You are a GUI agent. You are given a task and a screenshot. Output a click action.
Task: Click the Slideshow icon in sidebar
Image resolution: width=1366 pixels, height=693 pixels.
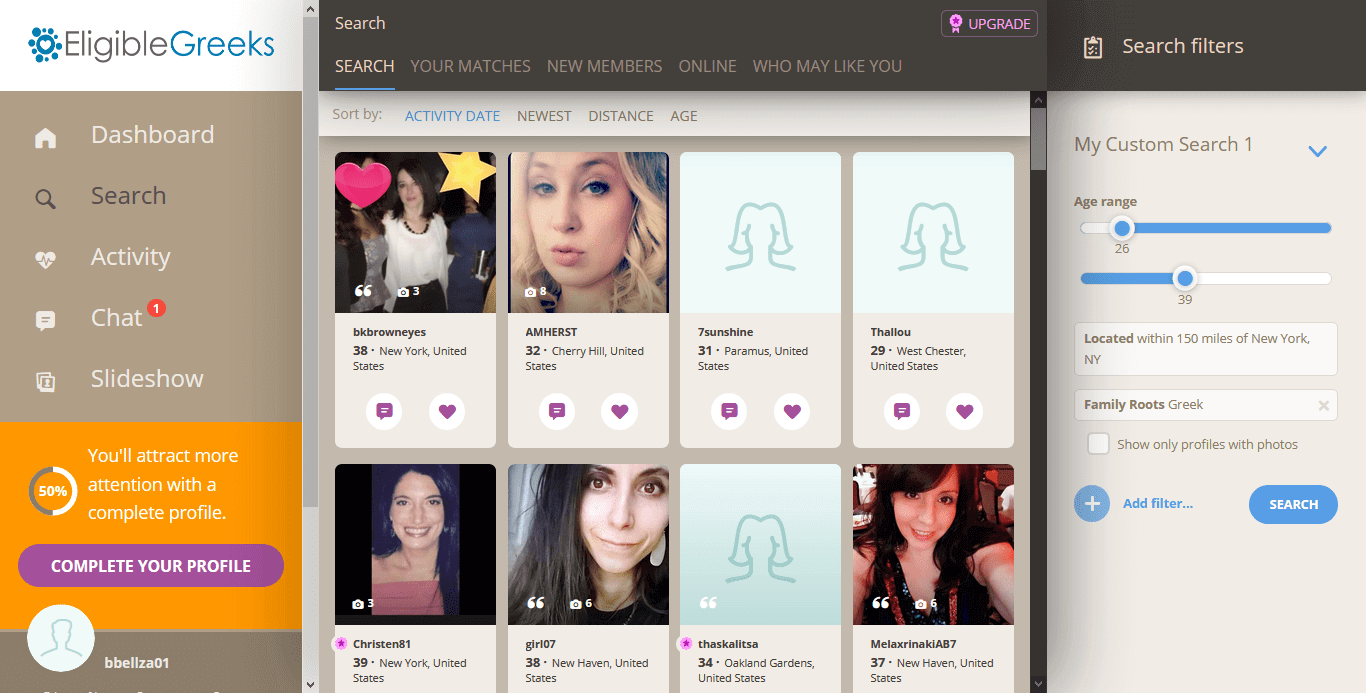point(45,381)
